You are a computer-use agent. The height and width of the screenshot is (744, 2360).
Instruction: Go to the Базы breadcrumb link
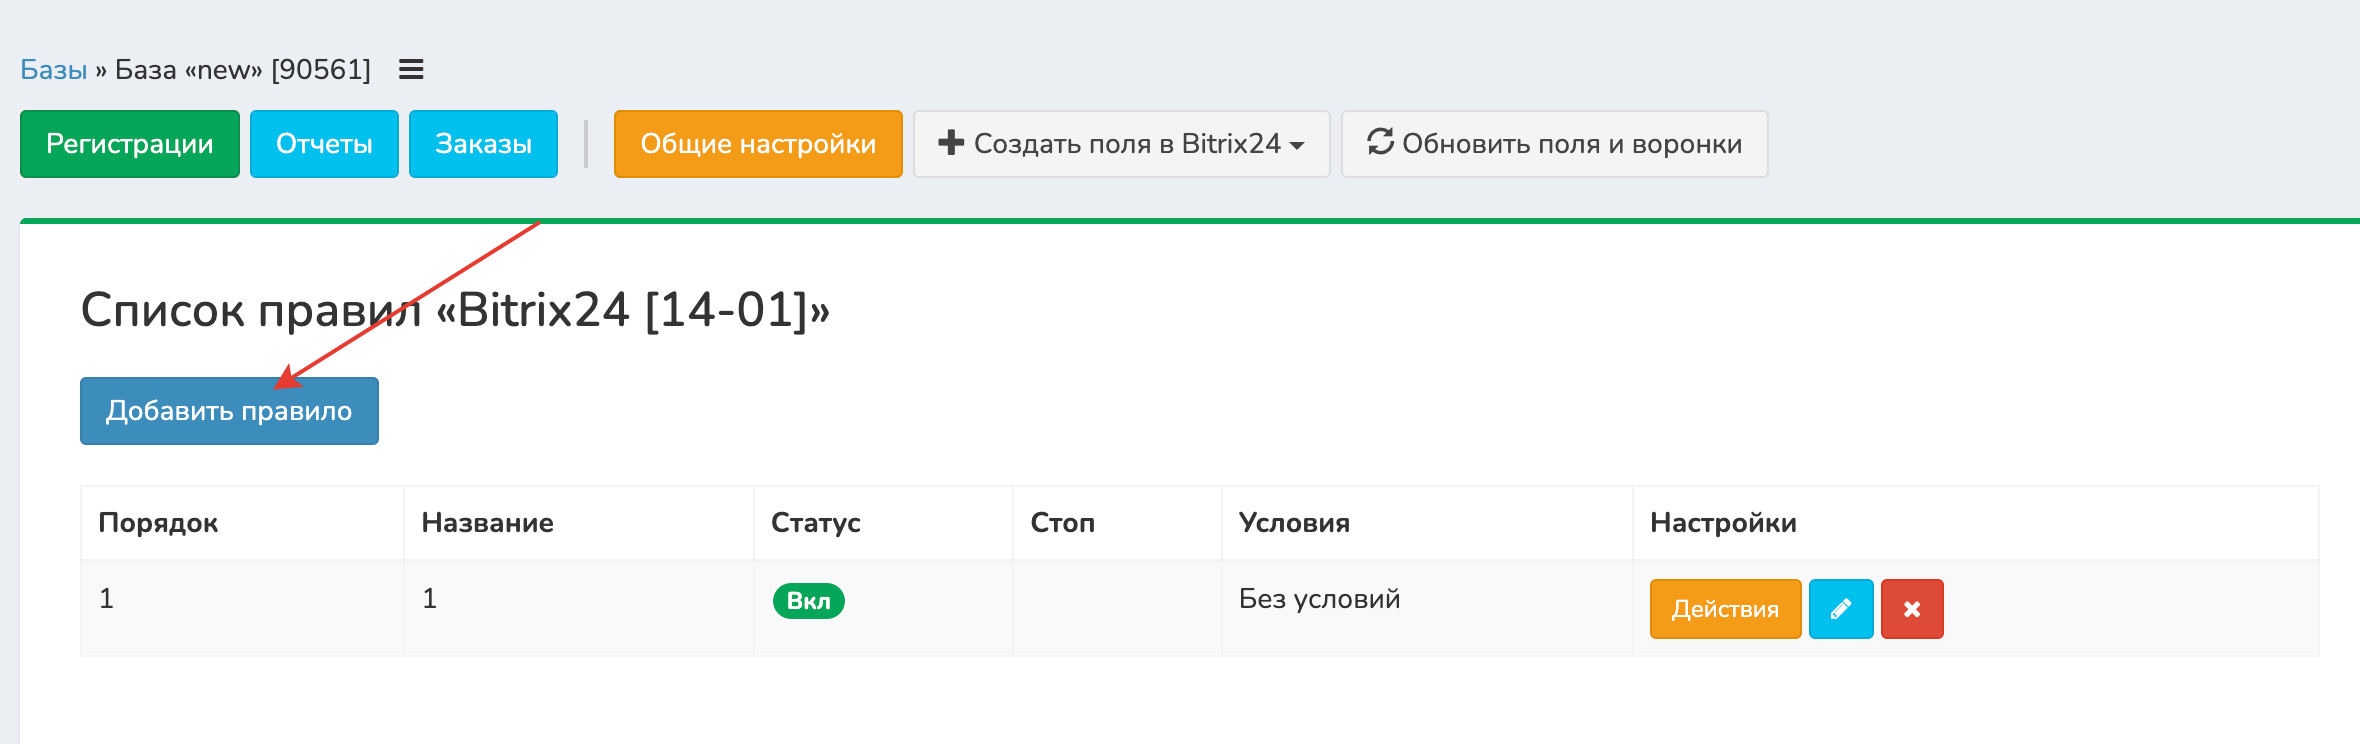54,70
